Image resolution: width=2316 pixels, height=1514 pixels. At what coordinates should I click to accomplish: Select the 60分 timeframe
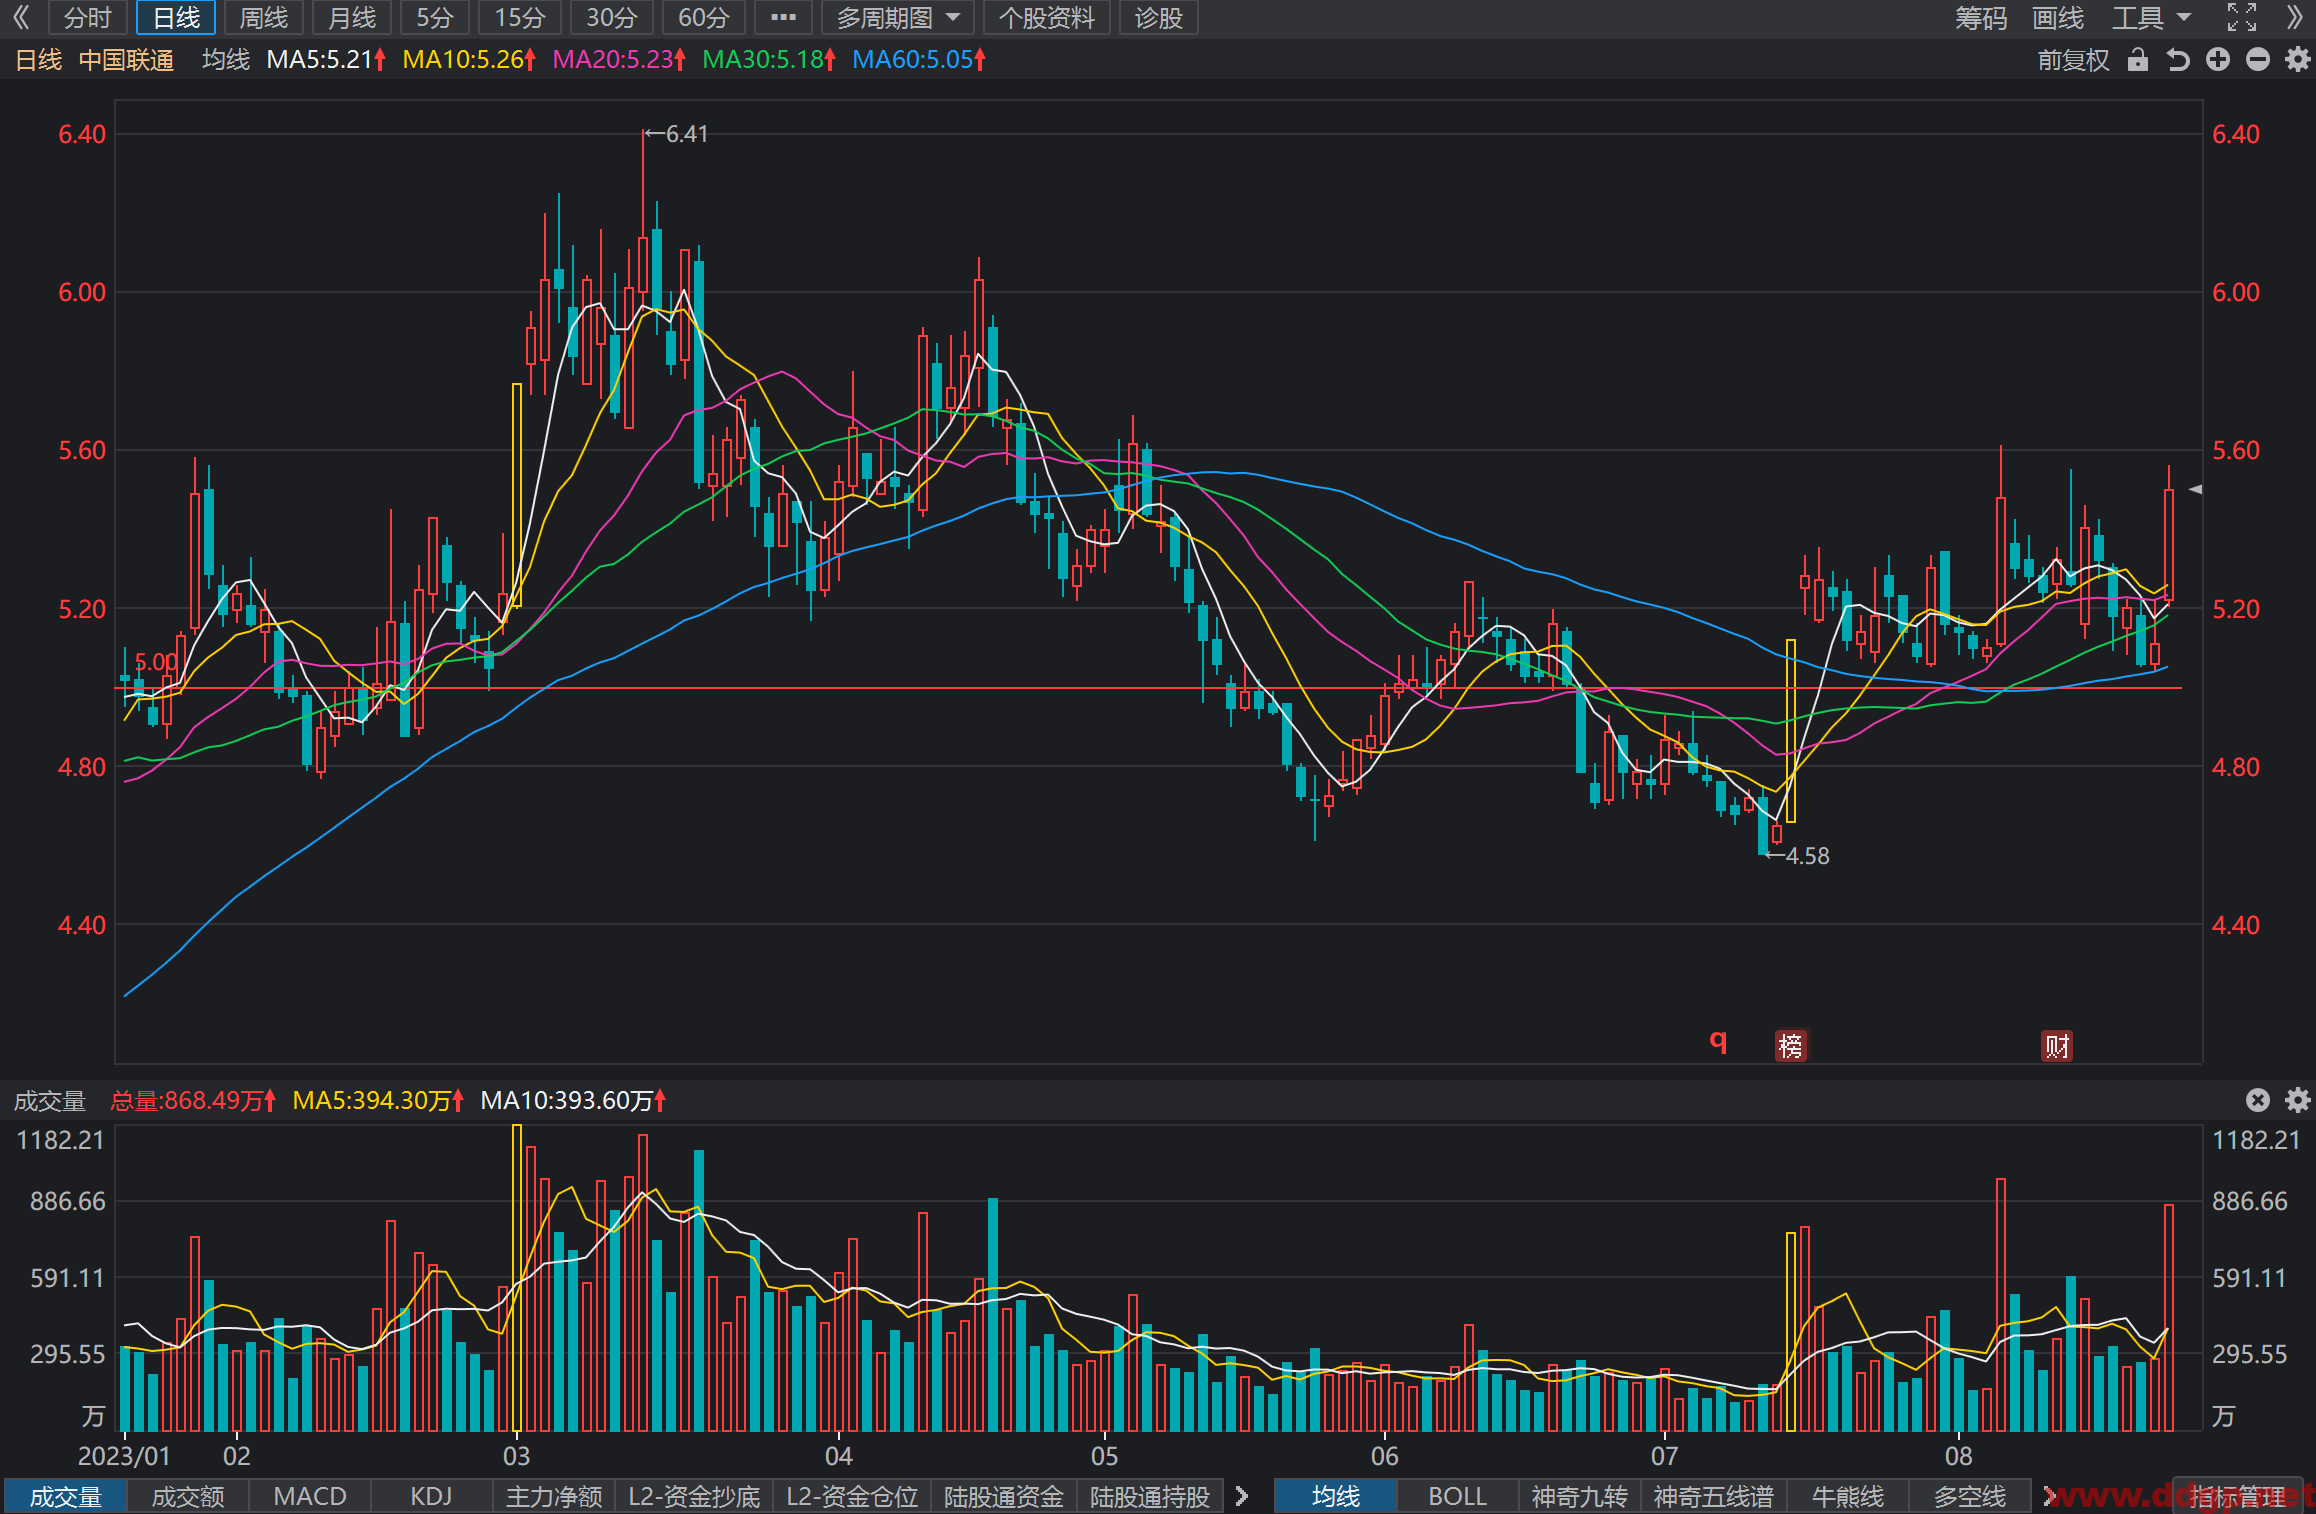point(704,17)
